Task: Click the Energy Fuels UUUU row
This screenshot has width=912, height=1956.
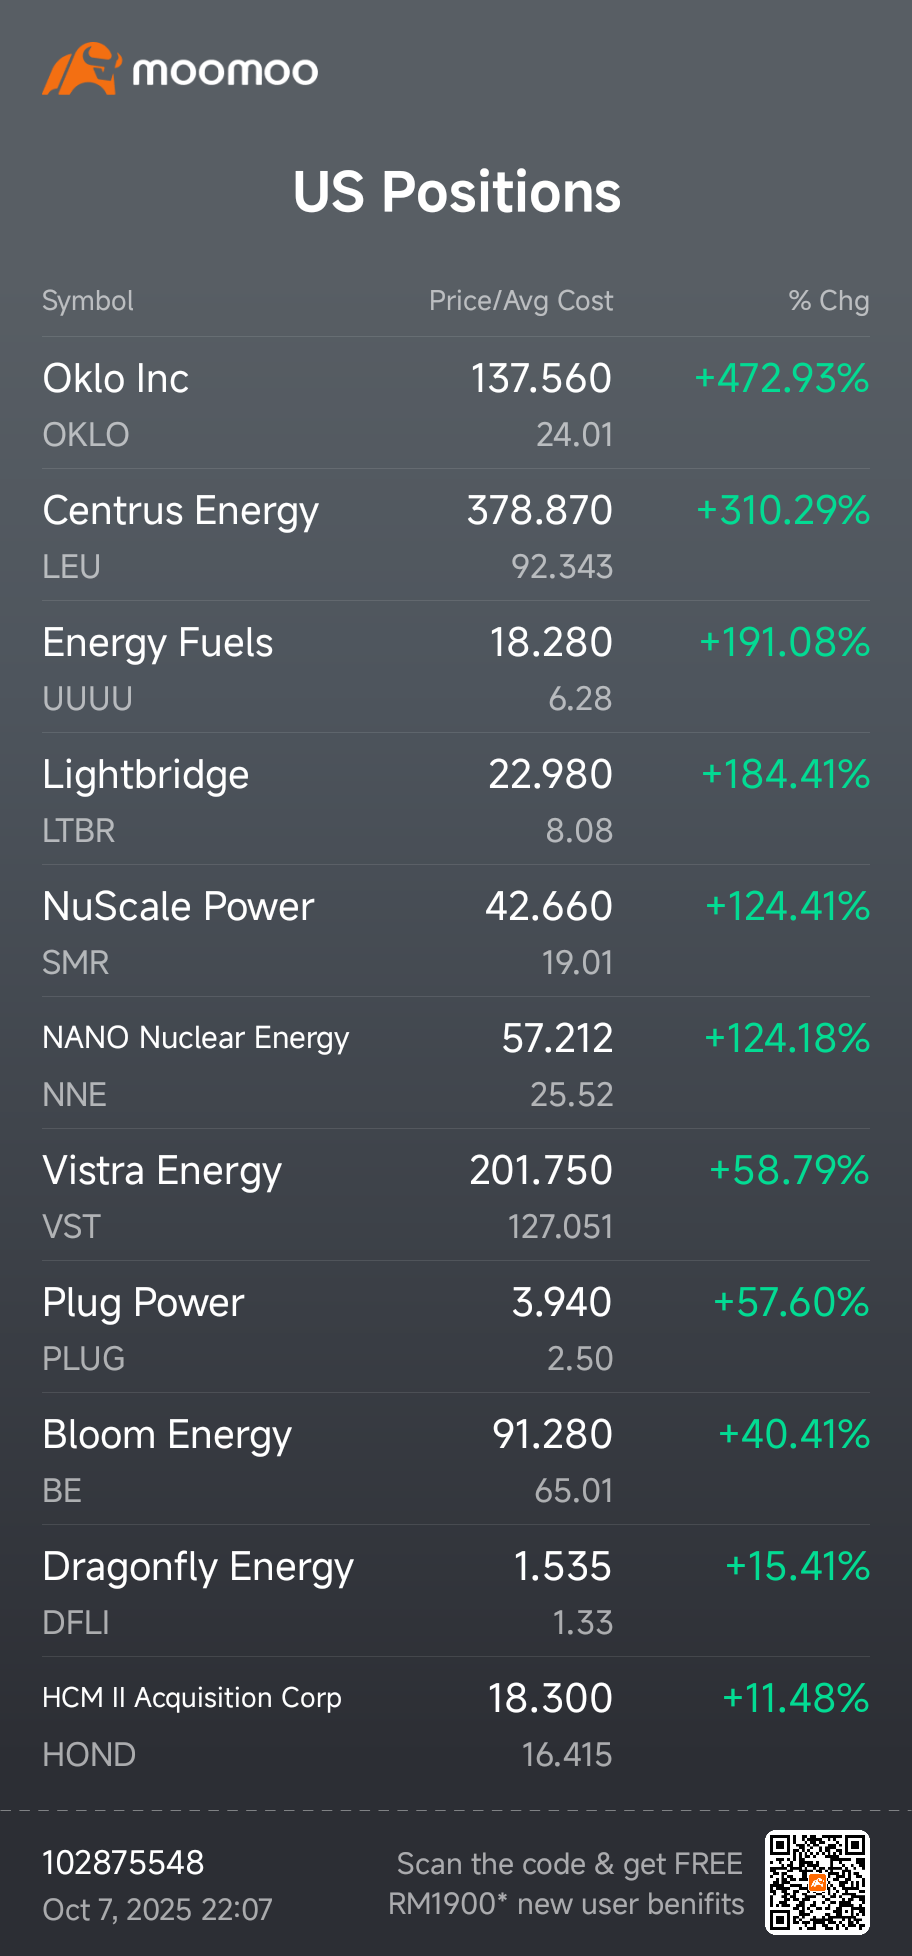Action: 455,668
